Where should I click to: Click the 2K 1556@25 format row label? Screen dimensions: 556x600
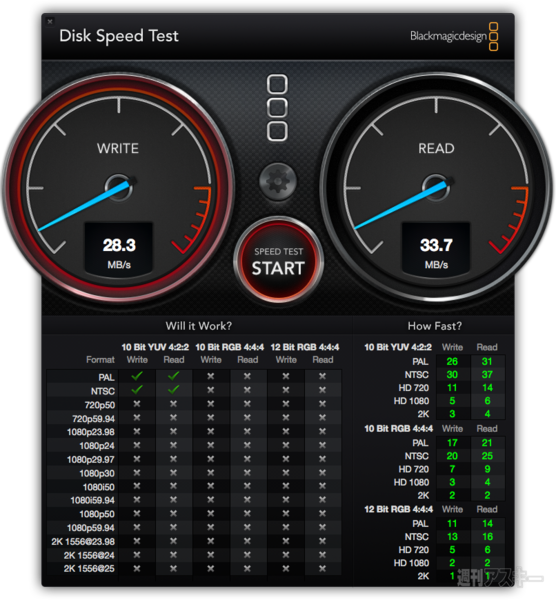click(x=89, y=569)
